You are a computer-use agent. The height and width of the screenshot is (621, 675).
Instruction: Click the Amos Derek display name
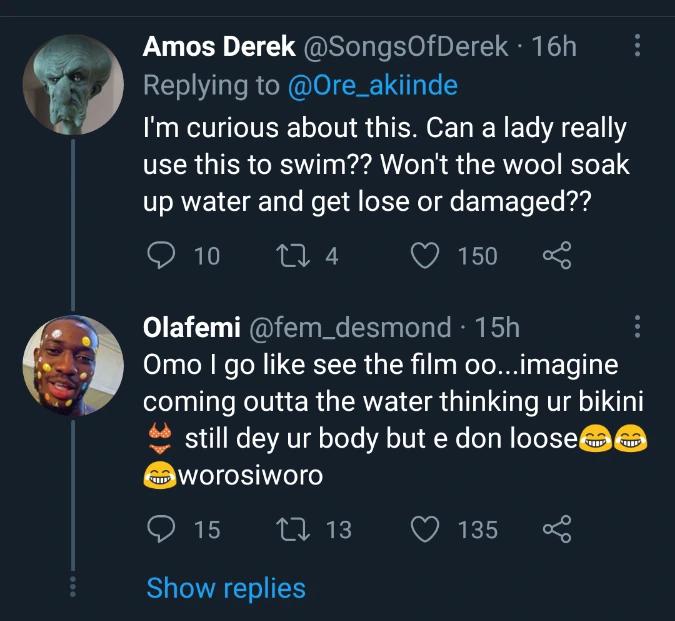click(x=219, y=46)
